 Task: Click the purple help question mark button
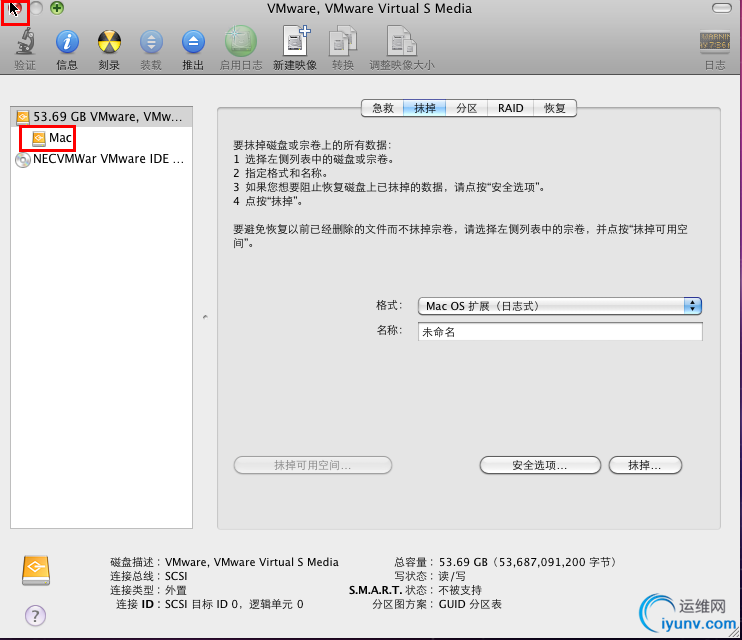pos(35,615)
